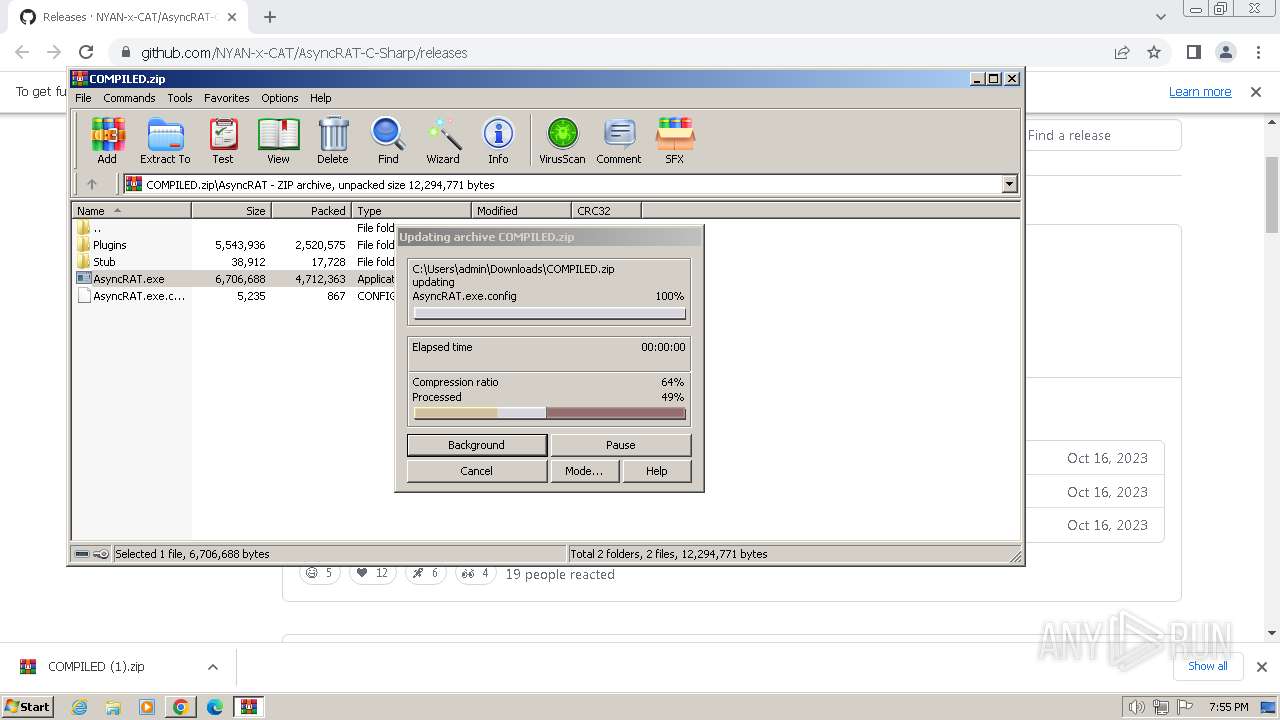Image resolution: width=1280 pixels, height=720 pixels.
Task: Open a new Chrome tab
Action: pos(270,17)
